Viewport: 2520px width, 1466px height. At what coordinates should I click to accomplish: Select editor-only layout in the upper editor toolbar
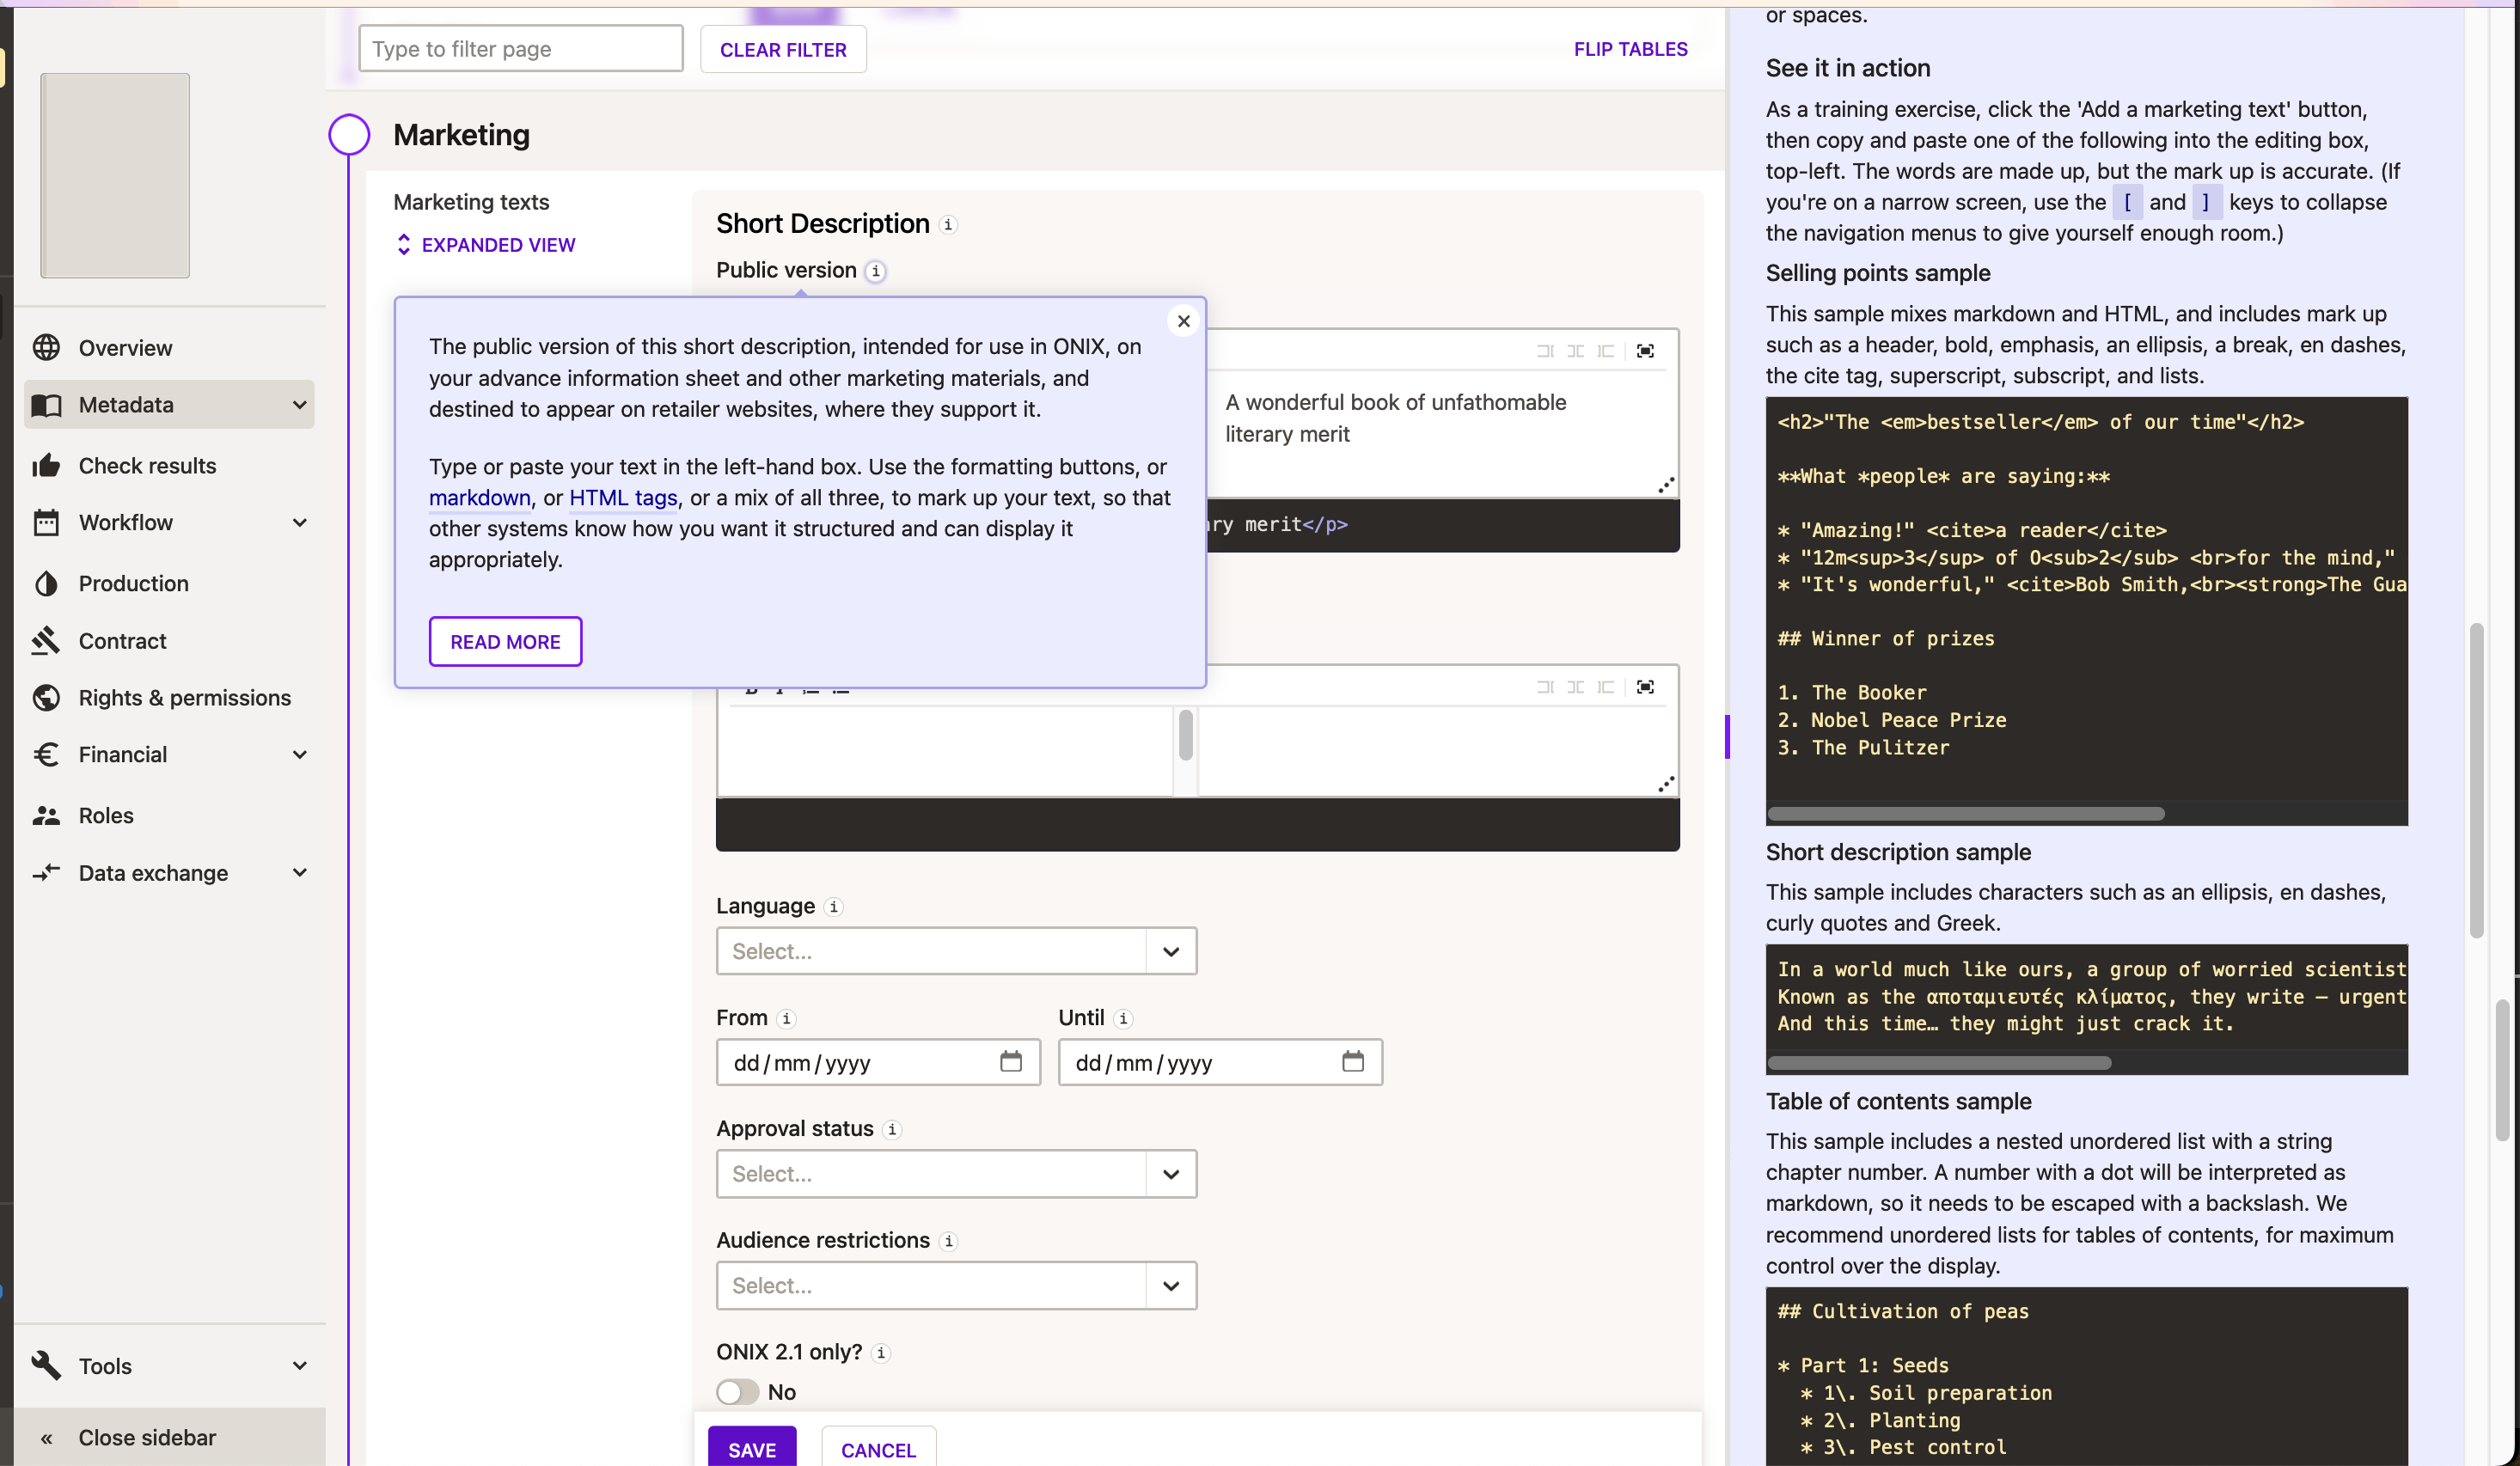coord(1545,351)
